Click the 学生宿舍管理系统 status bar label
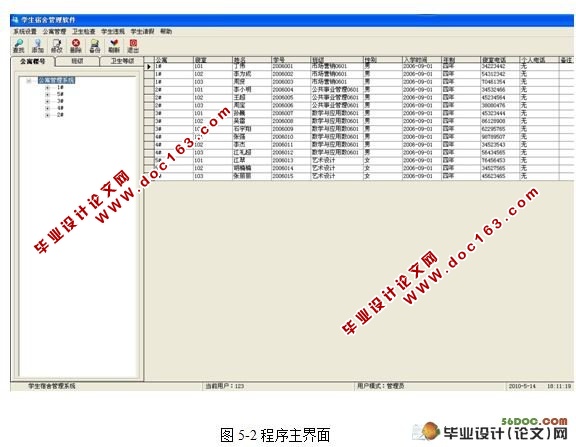576x447 pixels. coord(52,386)
